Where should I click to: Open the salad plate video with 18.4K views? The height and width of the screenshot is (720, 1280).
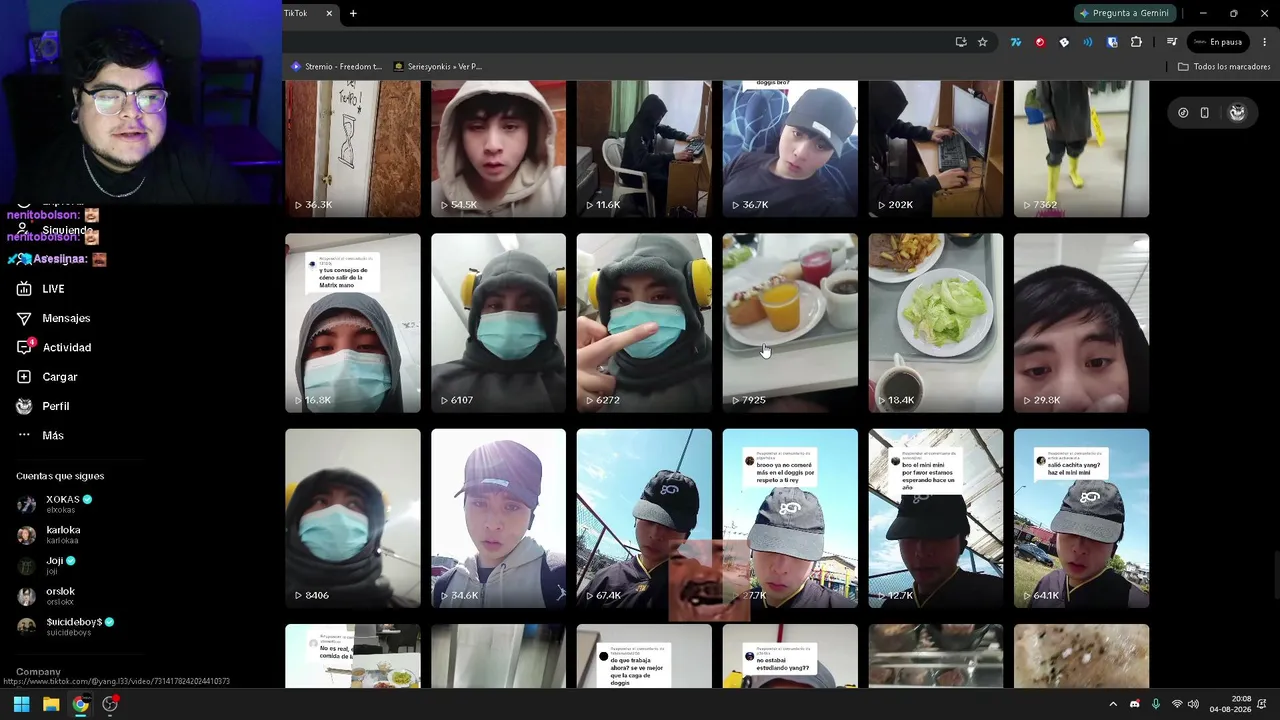tap(936, 323)
